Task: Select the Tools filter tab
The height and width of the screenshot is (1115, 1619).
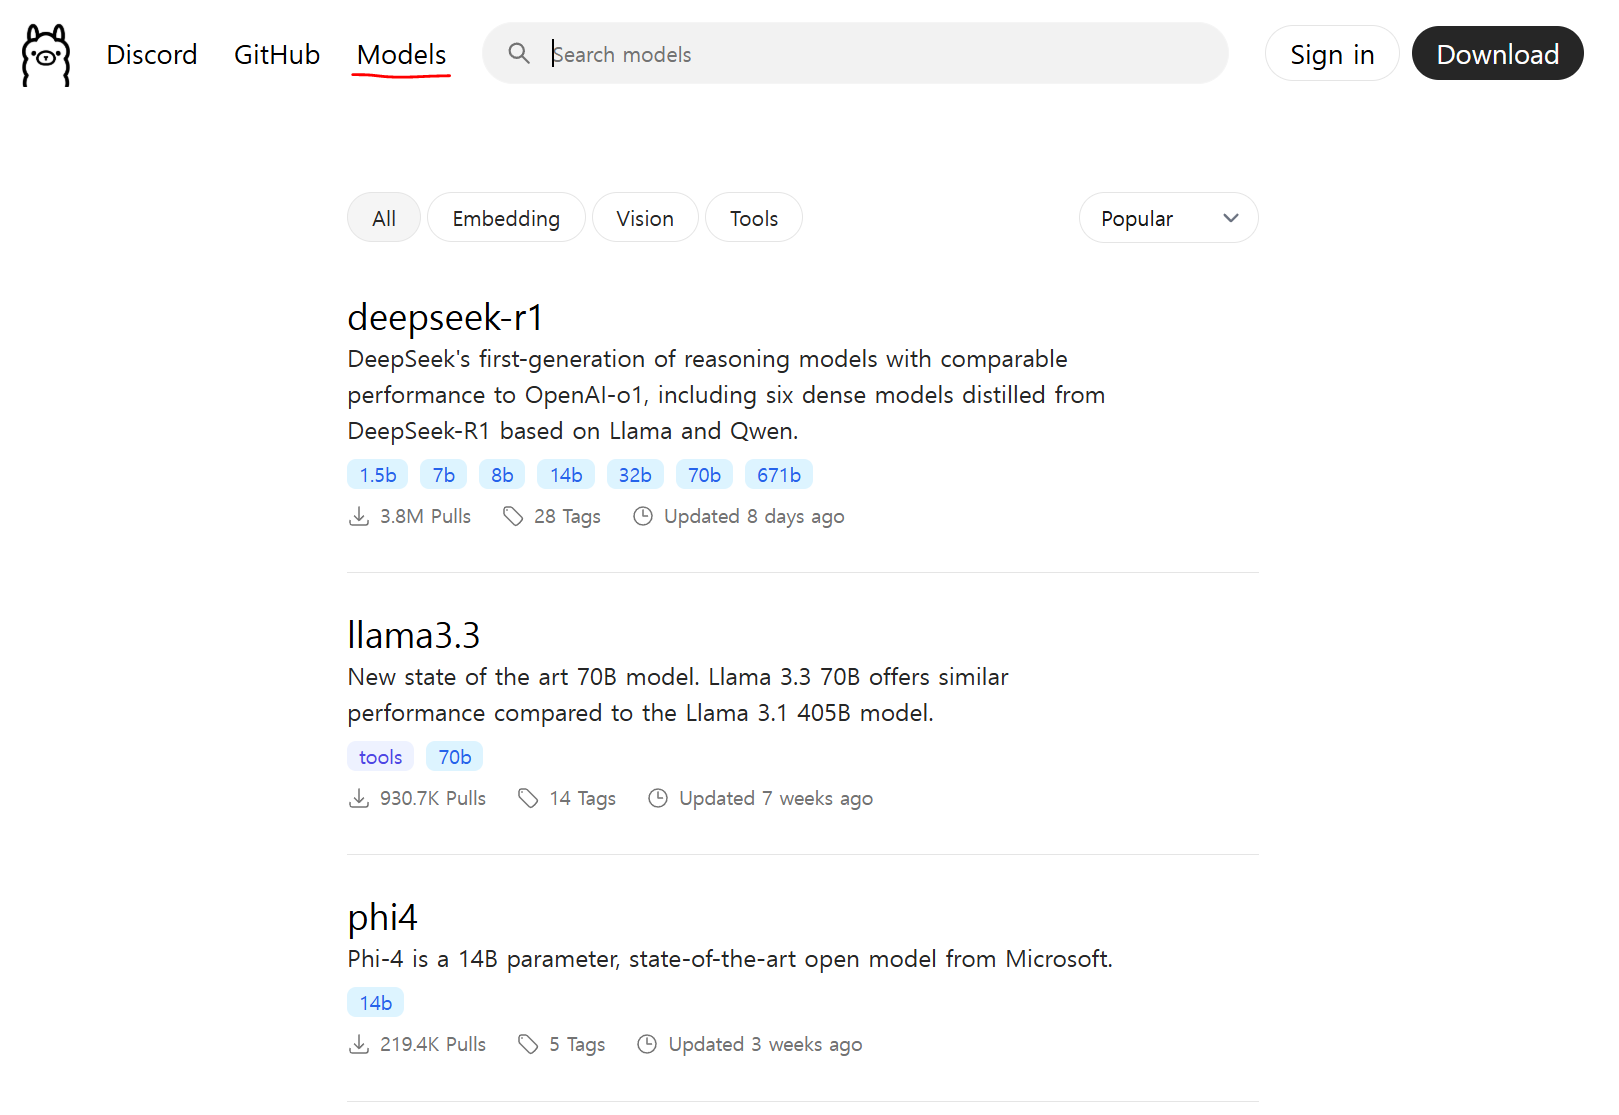Action: point(754,218)
